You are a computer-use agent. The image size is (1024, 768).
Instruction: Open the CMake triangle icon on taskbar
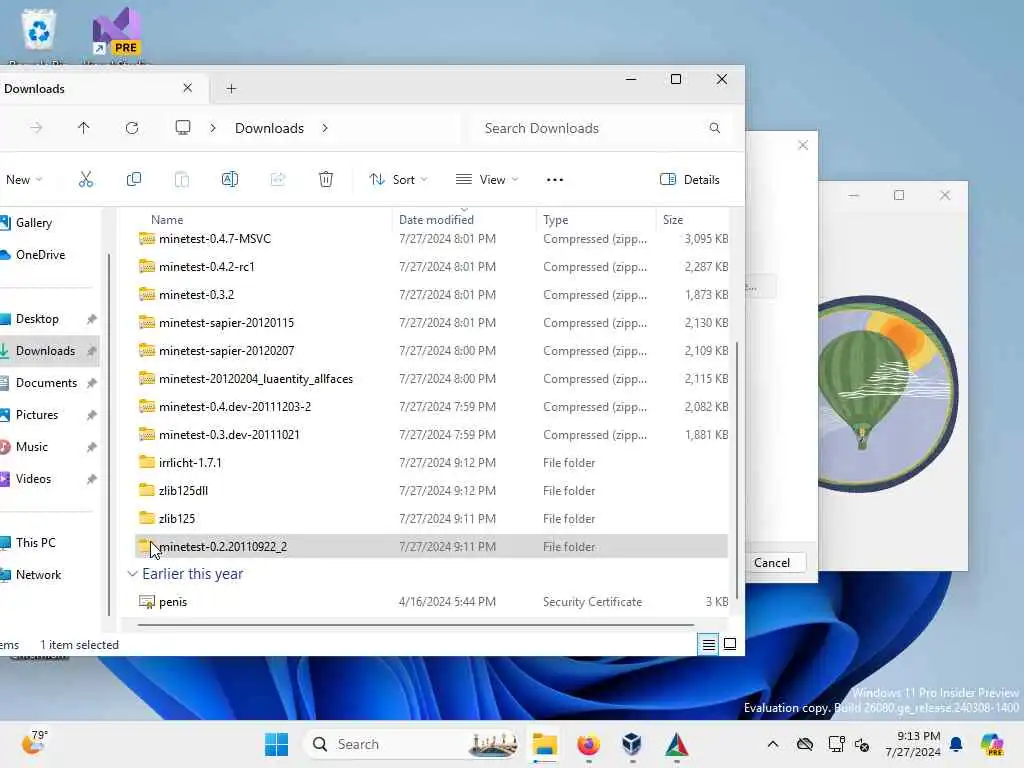[x=677, y=744]
